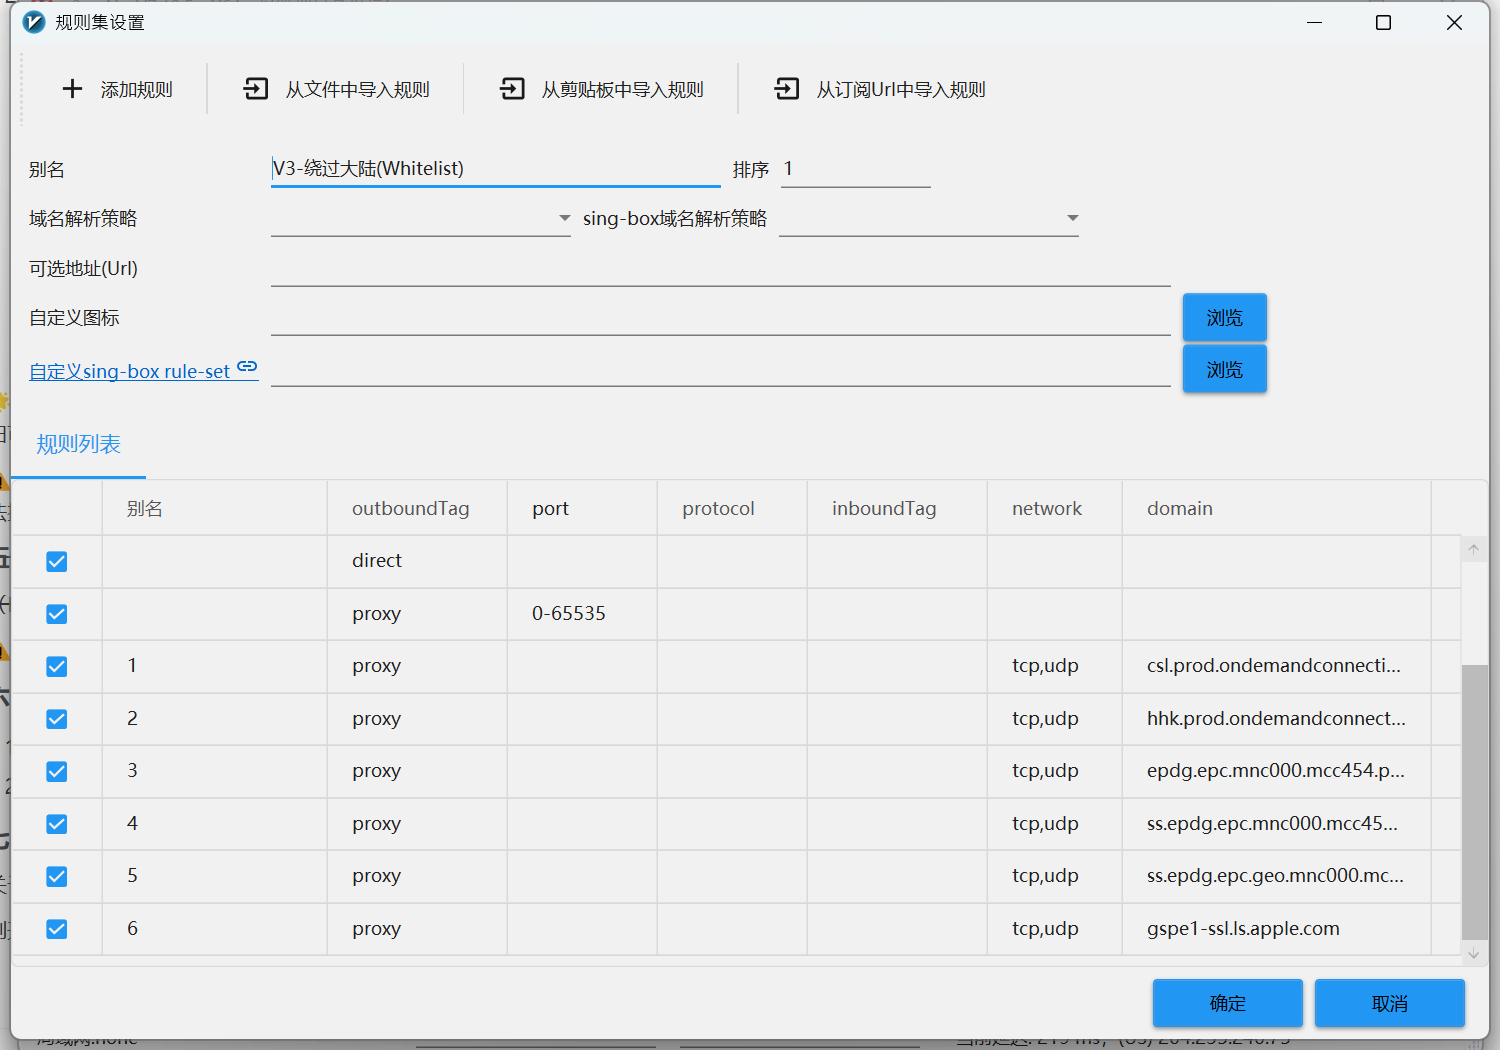Click 浏览 button for 自定义图标
This screenshot has height=1050, width=1500.
1225,318
